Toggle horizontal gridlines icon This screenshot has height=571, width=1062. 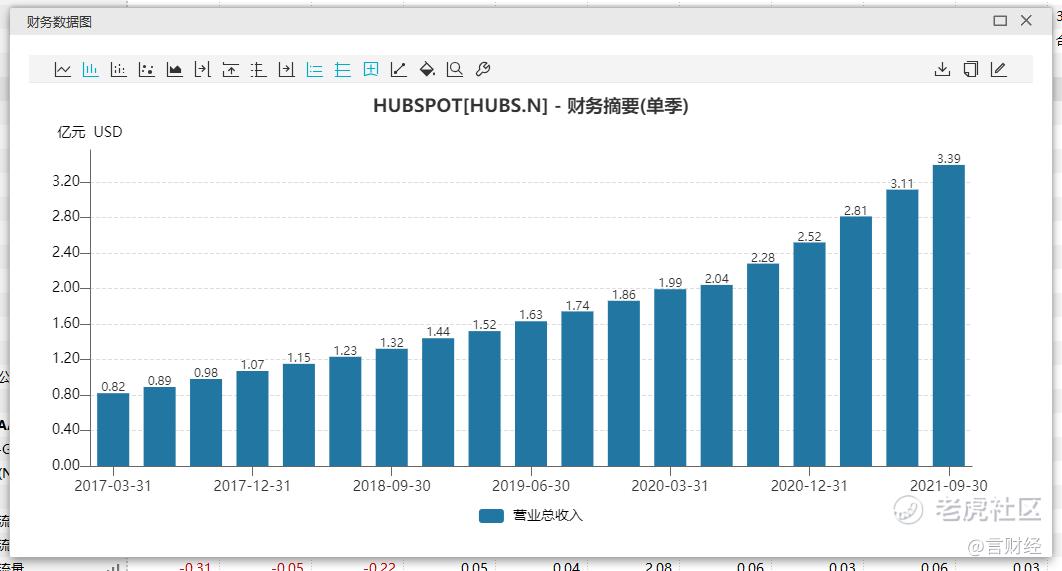coord(343,69)
